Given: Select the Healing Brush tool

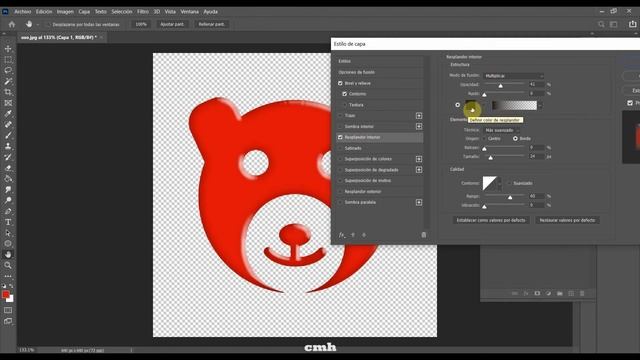Looking at the screenshot, I should coord(8,124).
